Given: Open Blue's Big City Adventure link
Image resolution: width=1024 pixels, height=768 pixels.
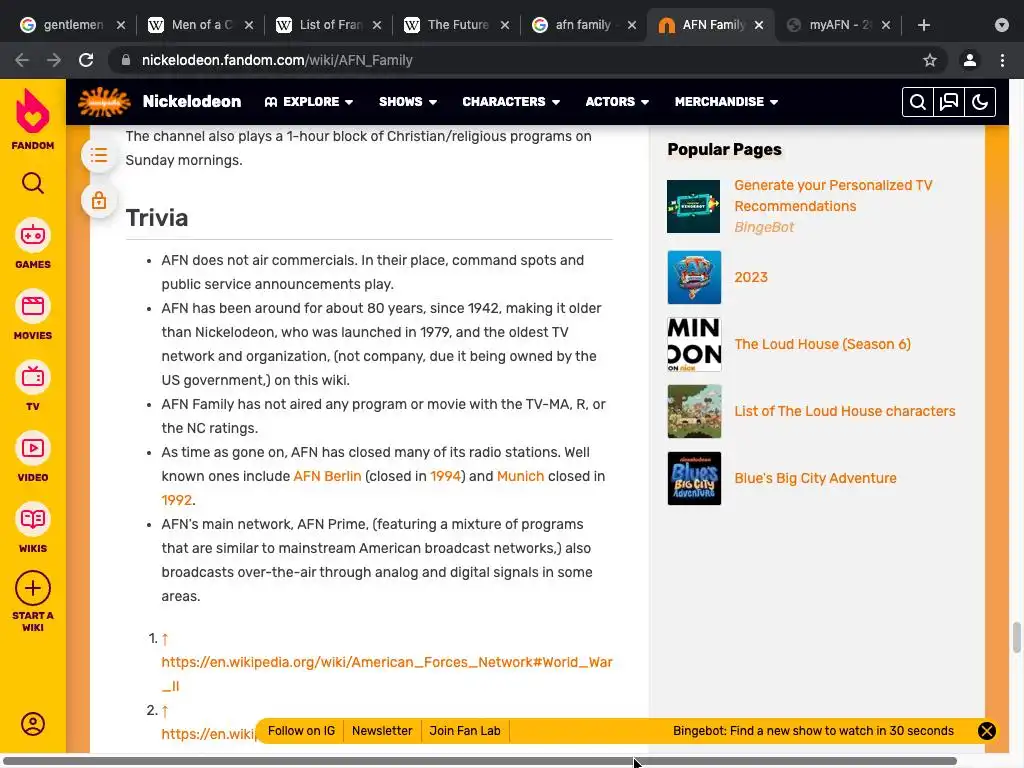Looking at the screenshot, I should [x=815, y=478].
